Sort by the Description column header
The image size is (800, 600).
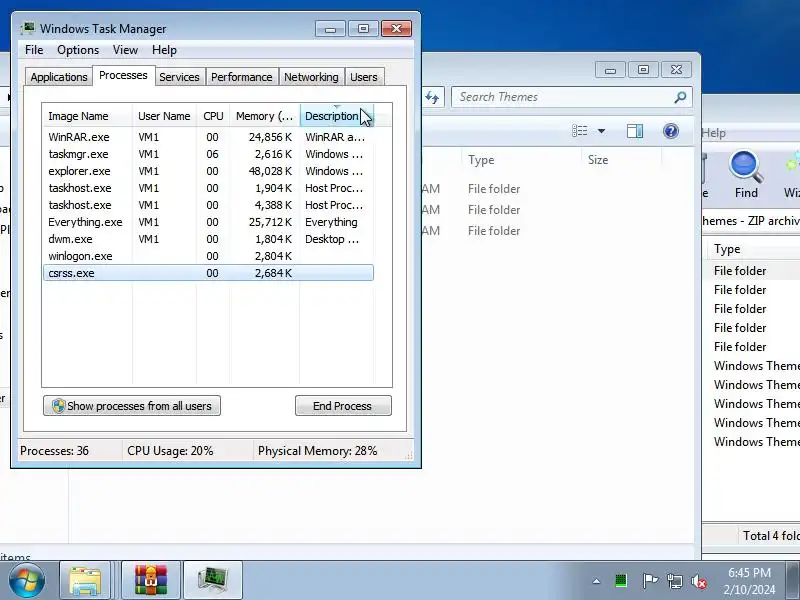coord(337,116)
